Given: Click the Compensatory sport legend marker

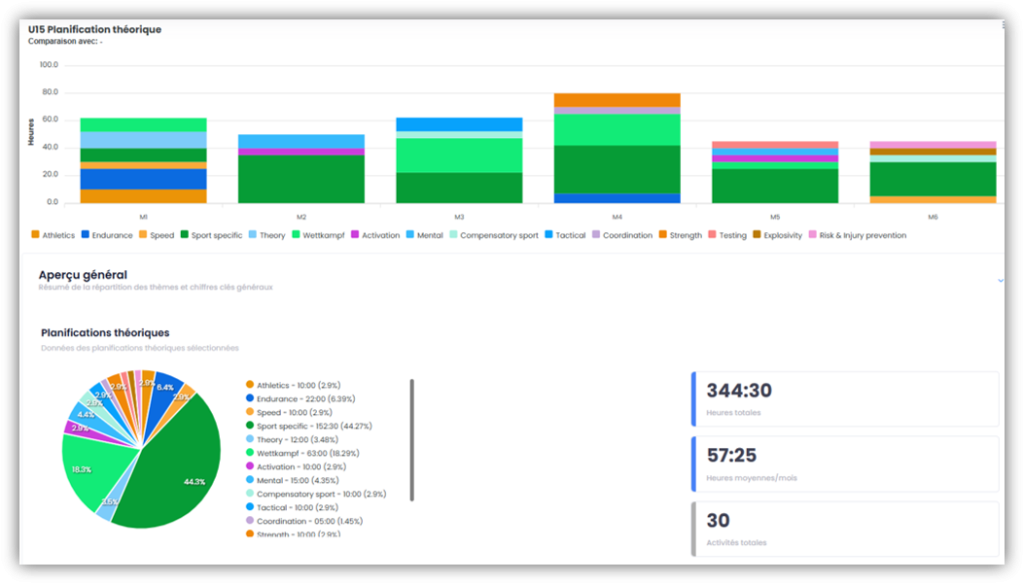Looking at the screenshot, I should [x=453, y=236].
